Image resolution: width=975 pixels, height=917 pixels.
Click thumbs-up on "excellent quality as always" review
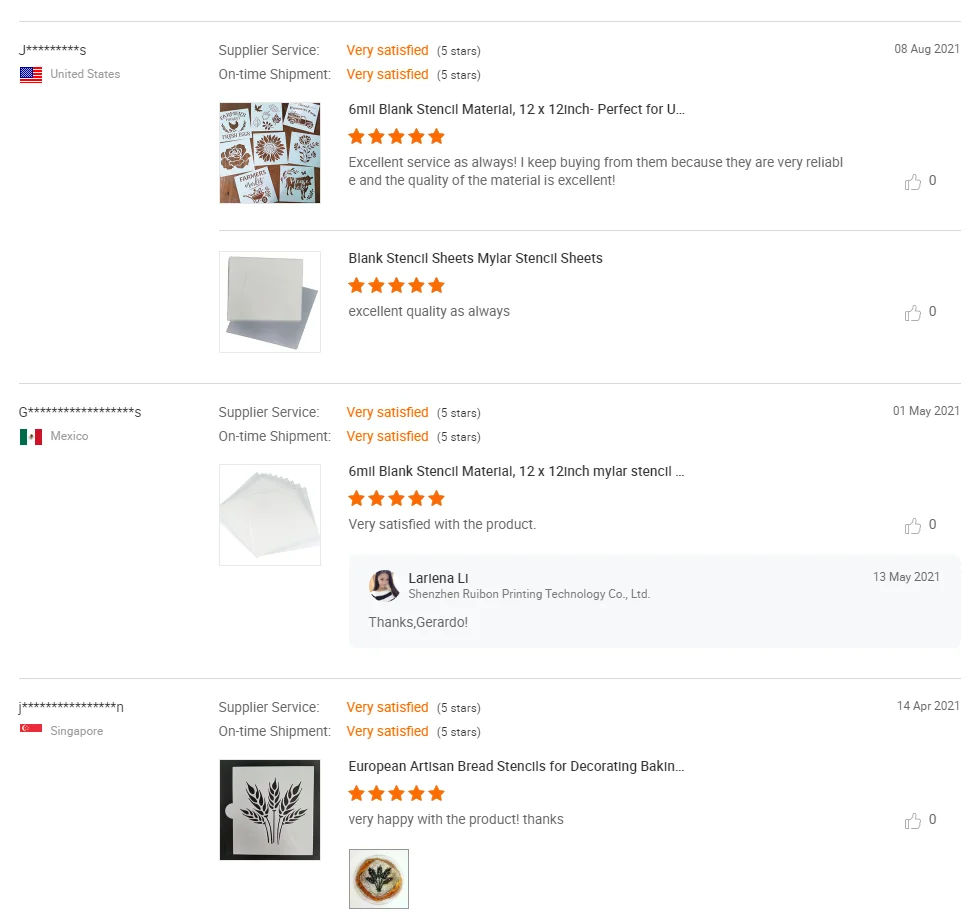912,313
